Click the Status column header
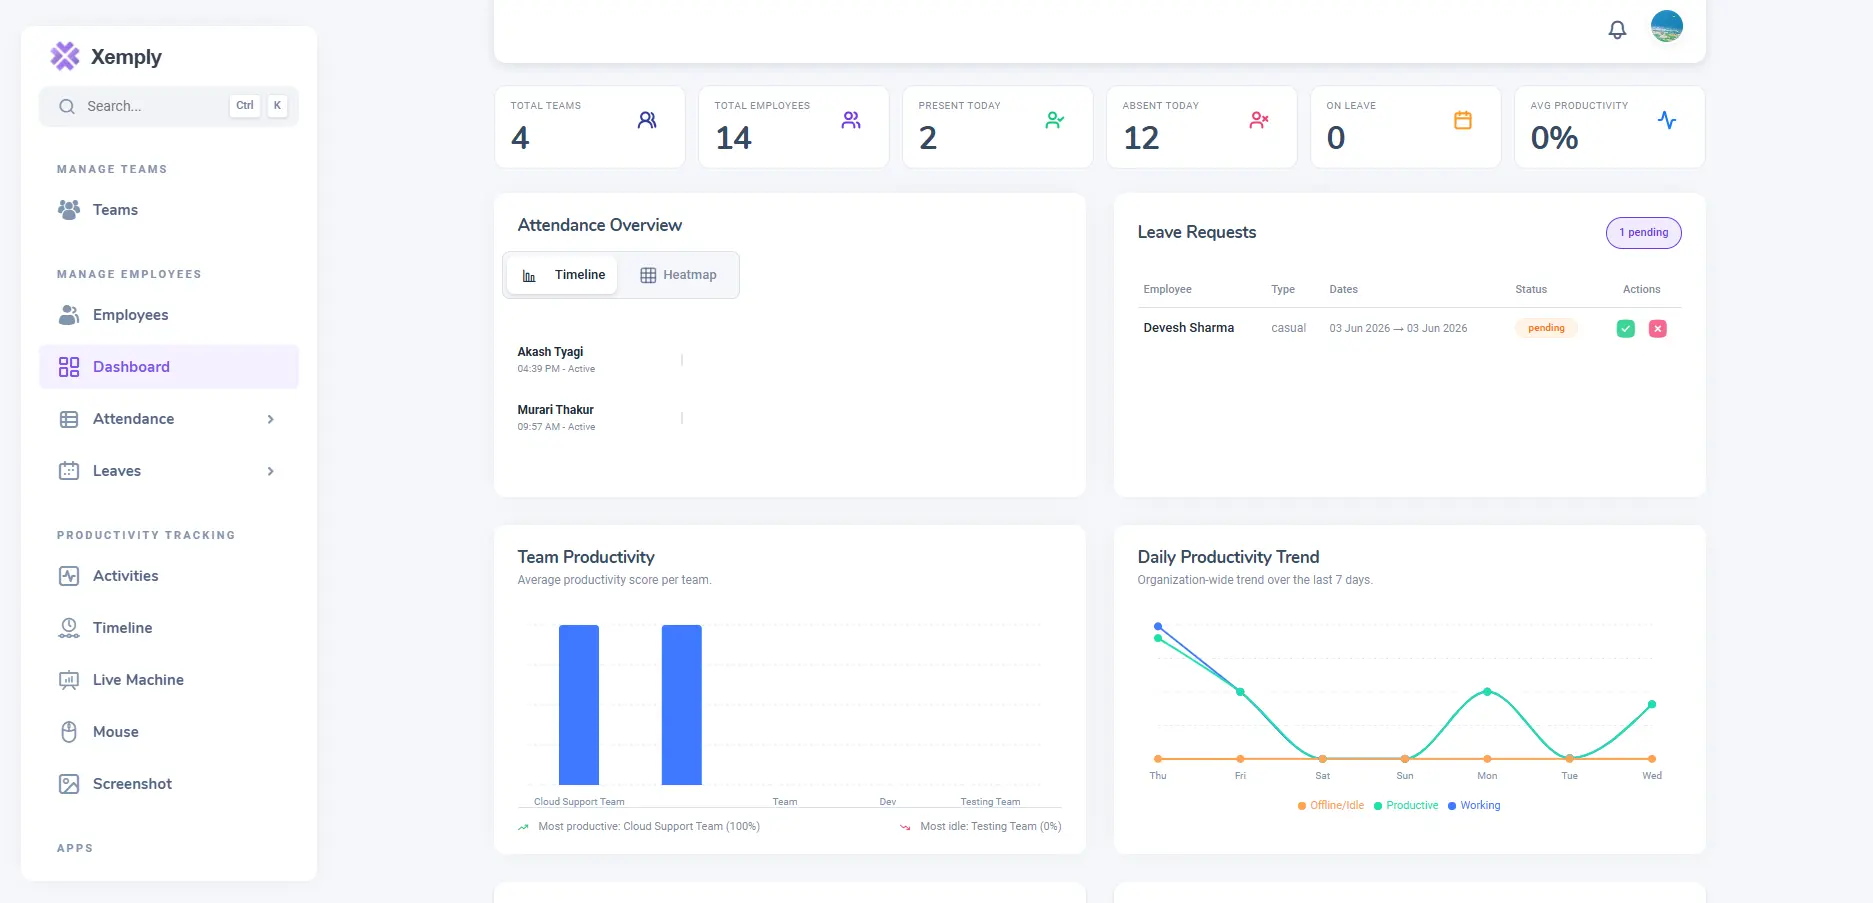The image size is (1873, 903). coord(1531,290)
